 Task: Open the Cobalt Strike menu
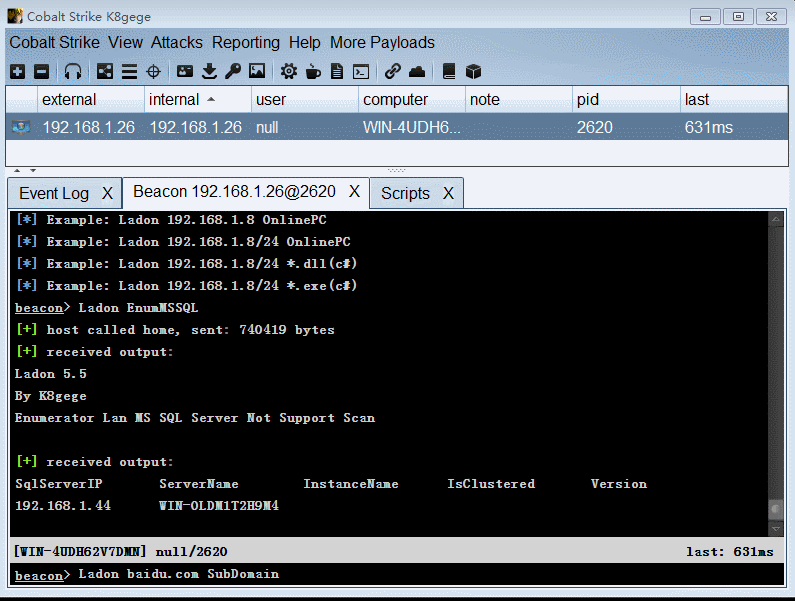click(x=54, y=43)
